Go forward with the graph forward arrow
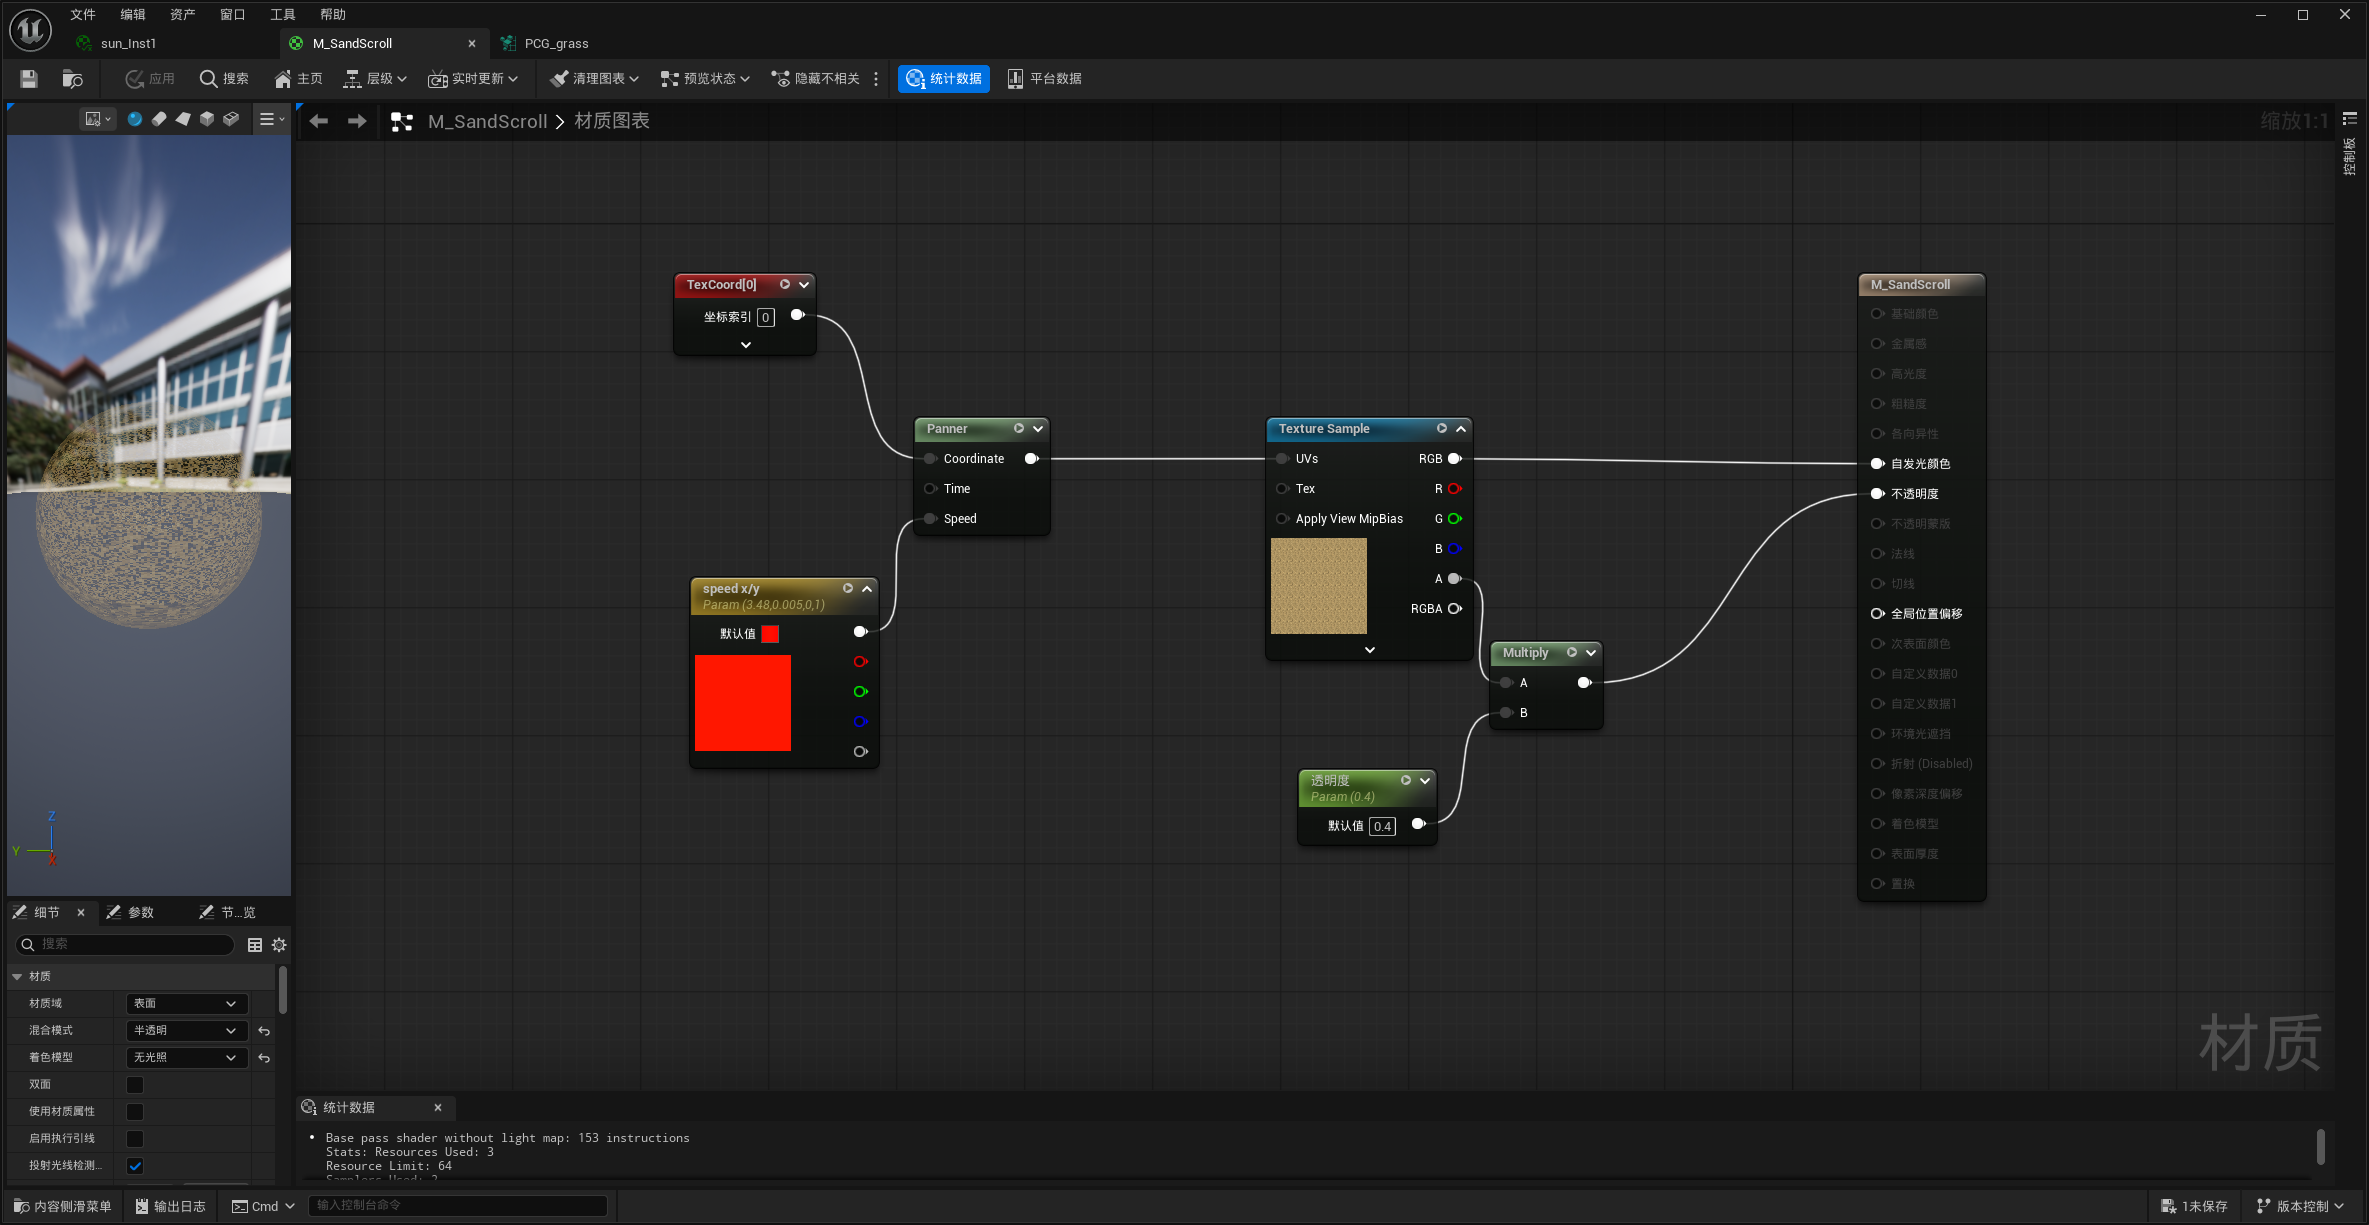 coord(357,121)
